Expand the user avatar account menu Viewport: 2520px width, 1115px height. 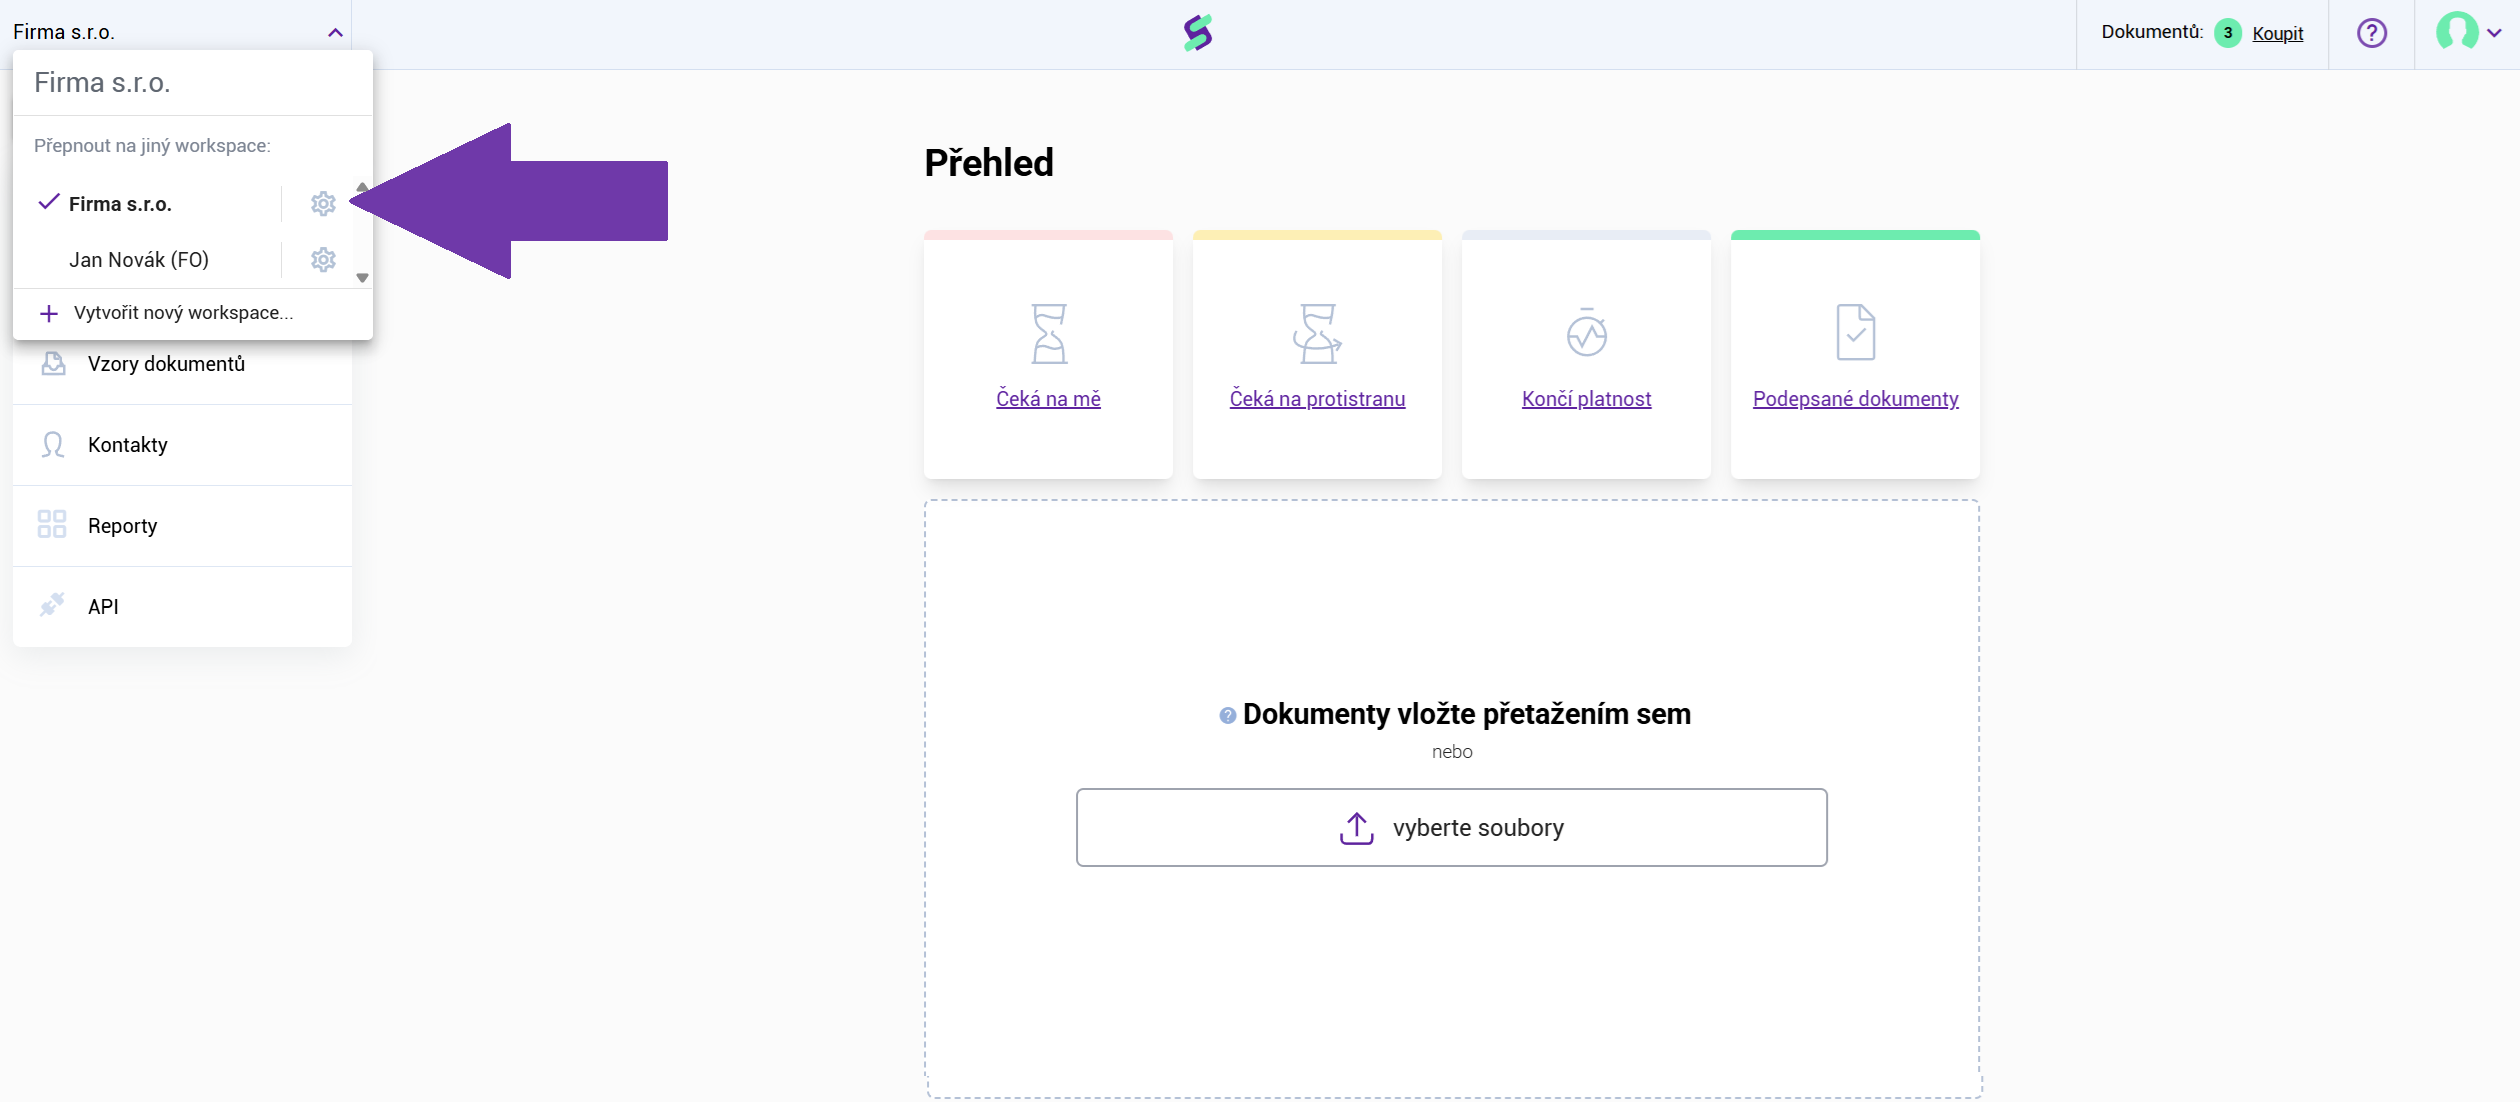(x=2468, y=32)
